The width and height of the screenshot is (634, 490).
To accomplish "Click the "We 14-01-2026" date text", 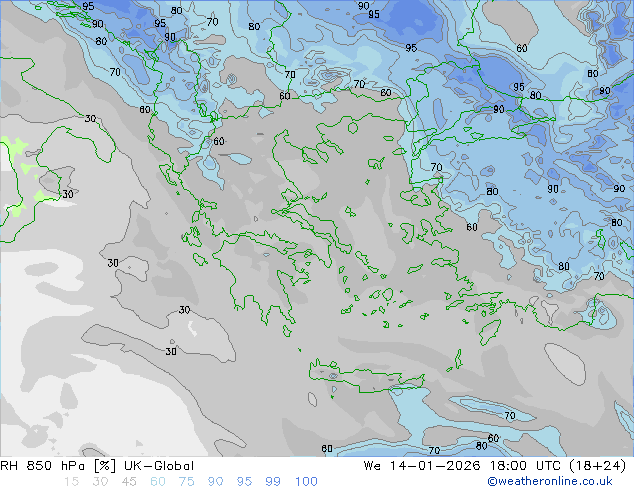I will (x=422, y=466).
